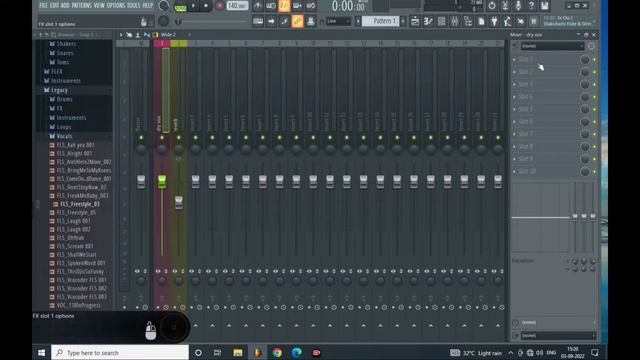The width and height of the screenshot is (640, 360).
Task: Open the Line snap dropdown
Action: tap(338, 21)
